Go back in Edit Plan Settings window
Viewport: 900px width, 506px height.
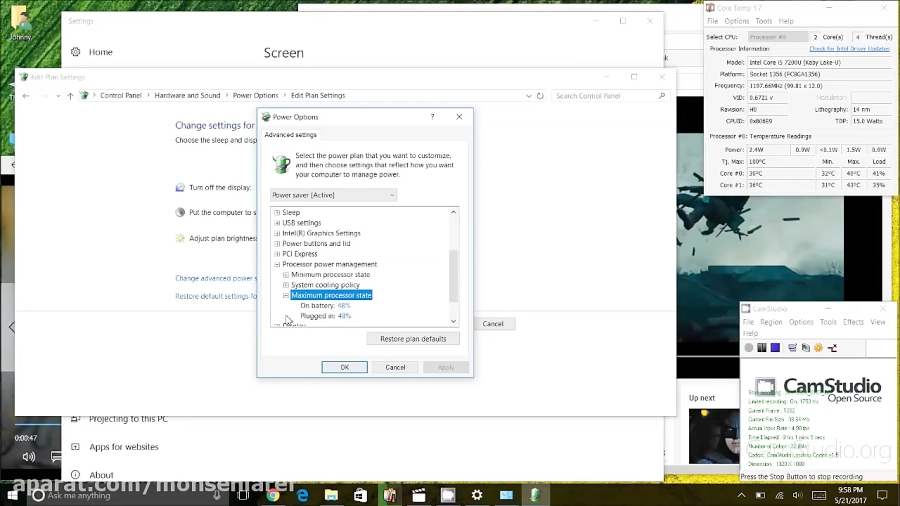(x=26, y=96)
